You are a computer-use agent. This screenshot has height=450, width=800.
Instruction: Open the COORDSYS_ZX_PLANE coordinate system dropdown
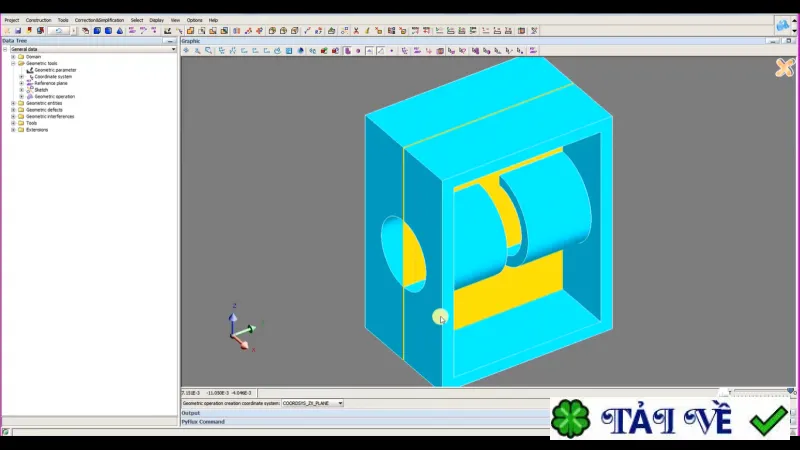(312, 403)
